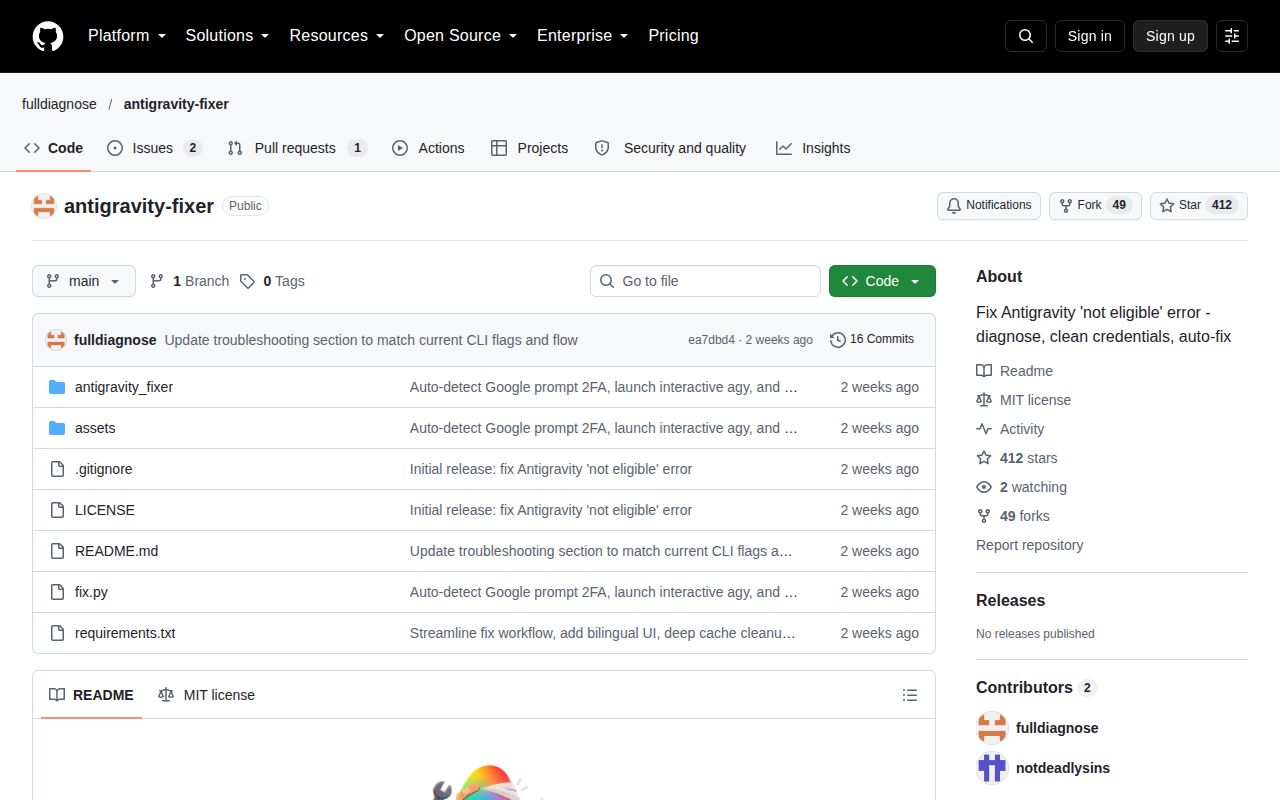Click the clock history icon beside 16 Commits
Viewport: 1280px width, 800px height.
click(838, 340)
